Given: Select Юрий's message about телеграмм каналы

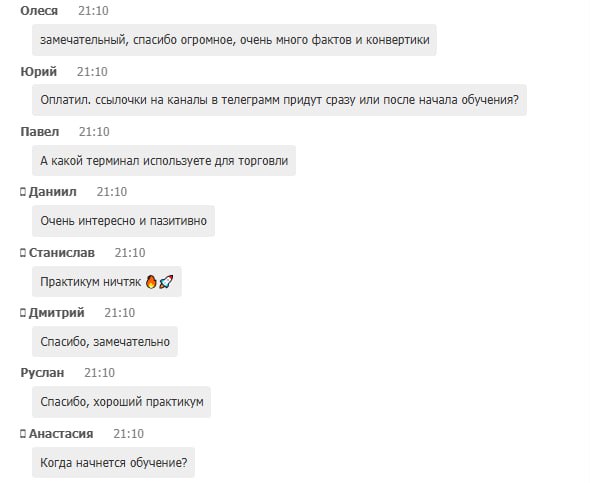Looking at the screenshot, I should [280, 100].
